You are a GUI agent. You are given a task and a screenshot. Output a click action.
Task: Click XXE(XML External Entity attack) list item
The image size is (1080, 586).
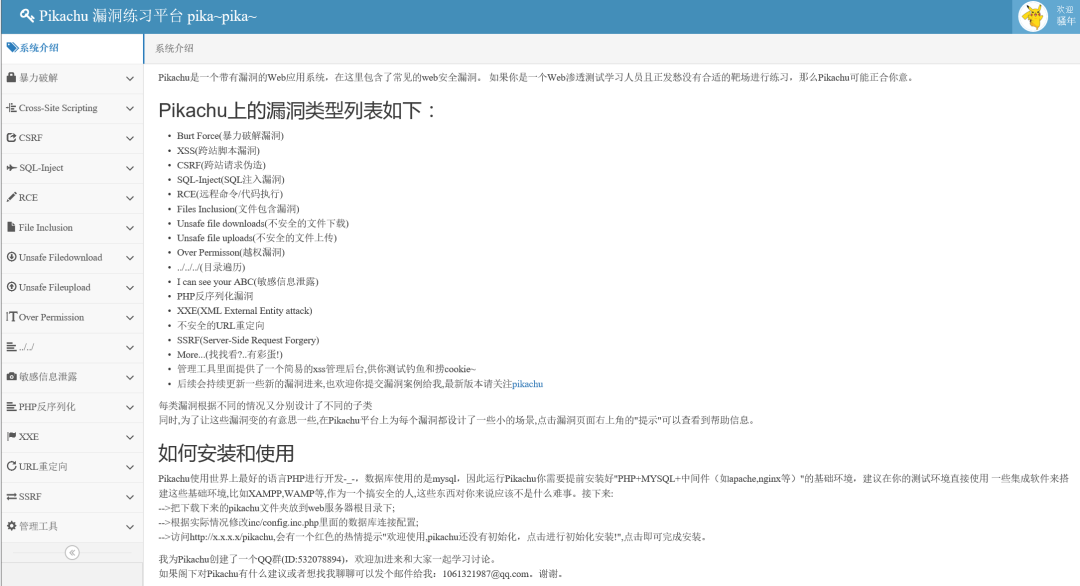click(x=245, y=311)
